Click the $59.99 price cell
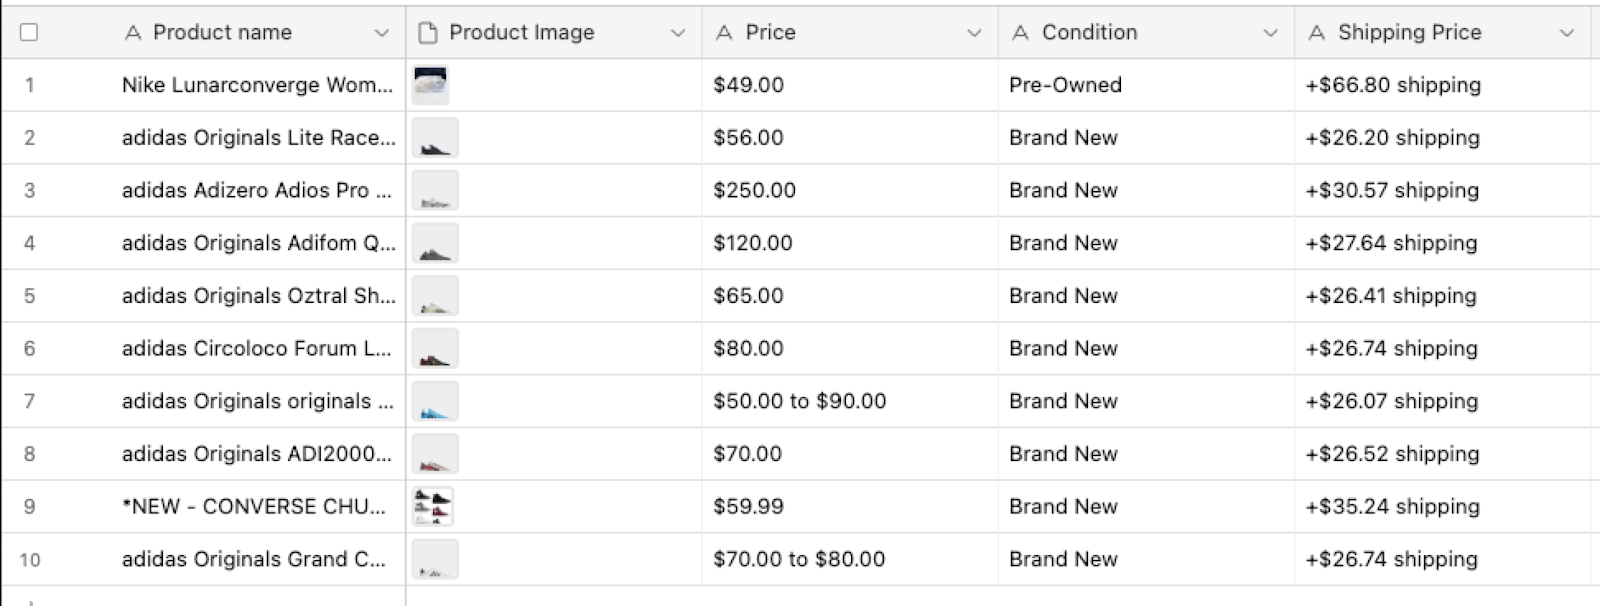Screen dimensions: 1600x606 click(x=850, y=507)
